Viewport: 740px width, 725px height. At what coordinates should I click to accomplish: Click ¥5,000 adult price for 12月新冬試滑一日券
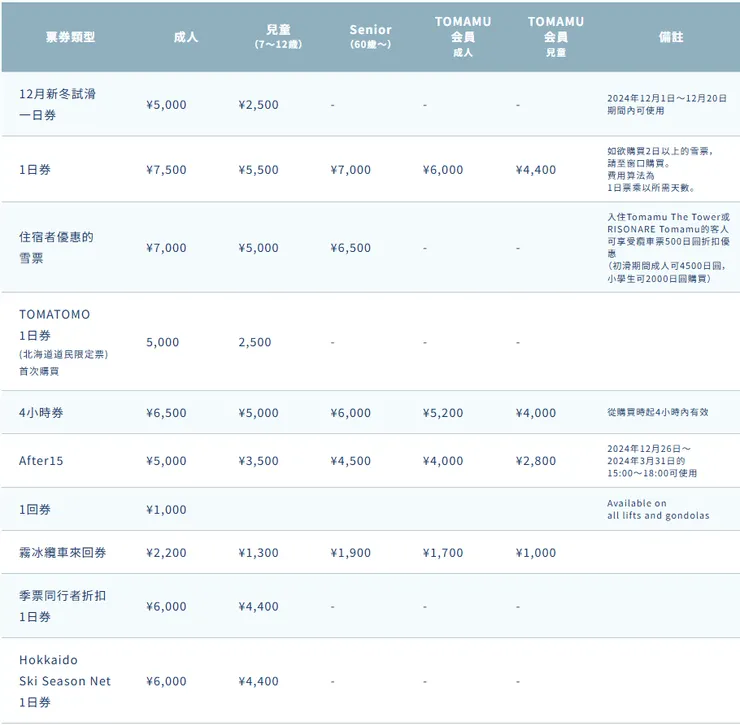[x=166, y=105]
